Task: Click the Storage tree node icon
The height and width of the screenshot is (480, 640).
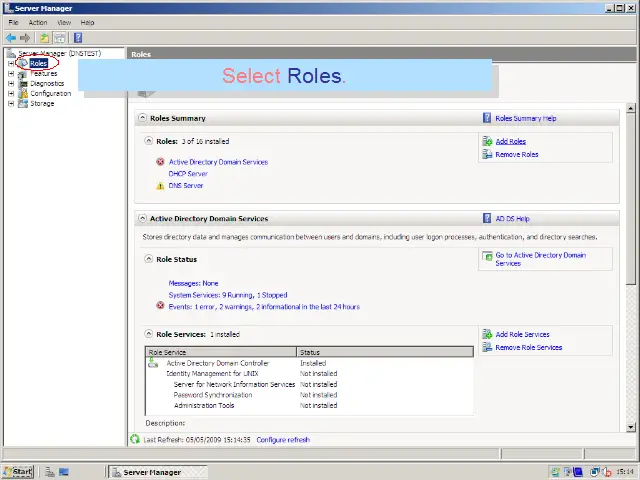Action: (23, 103)
